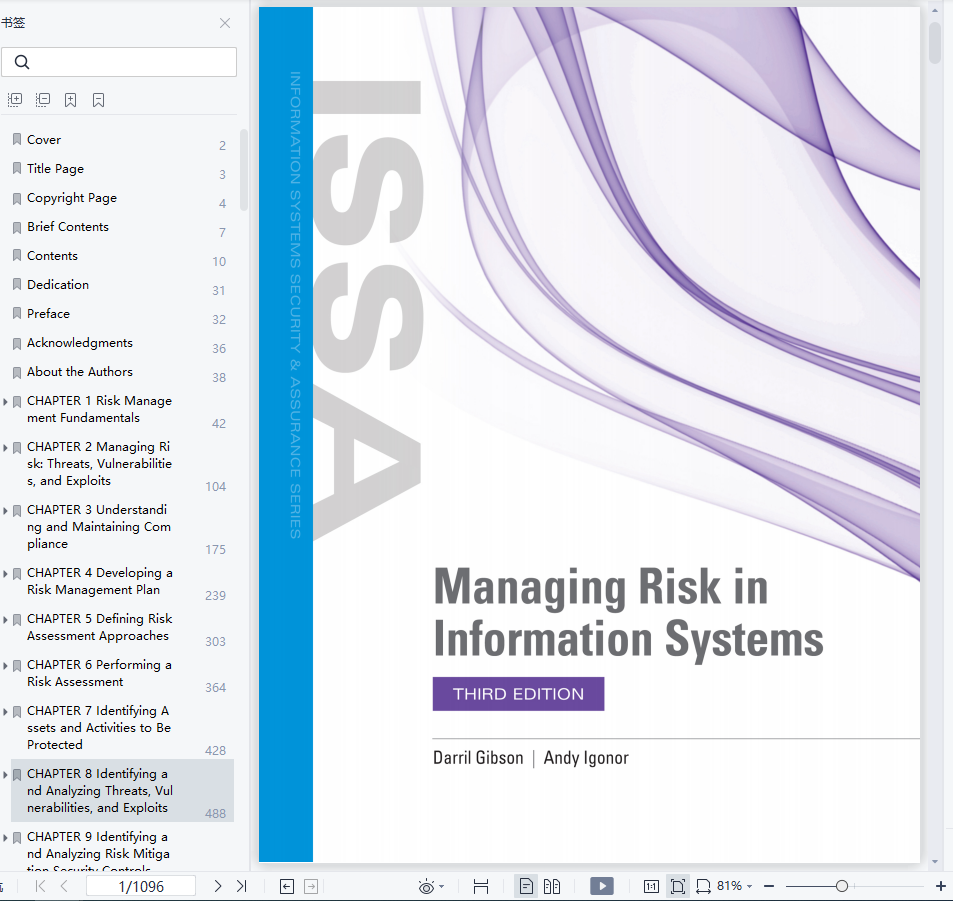Expand all bookmarks in the panel

tap(15, 100)
